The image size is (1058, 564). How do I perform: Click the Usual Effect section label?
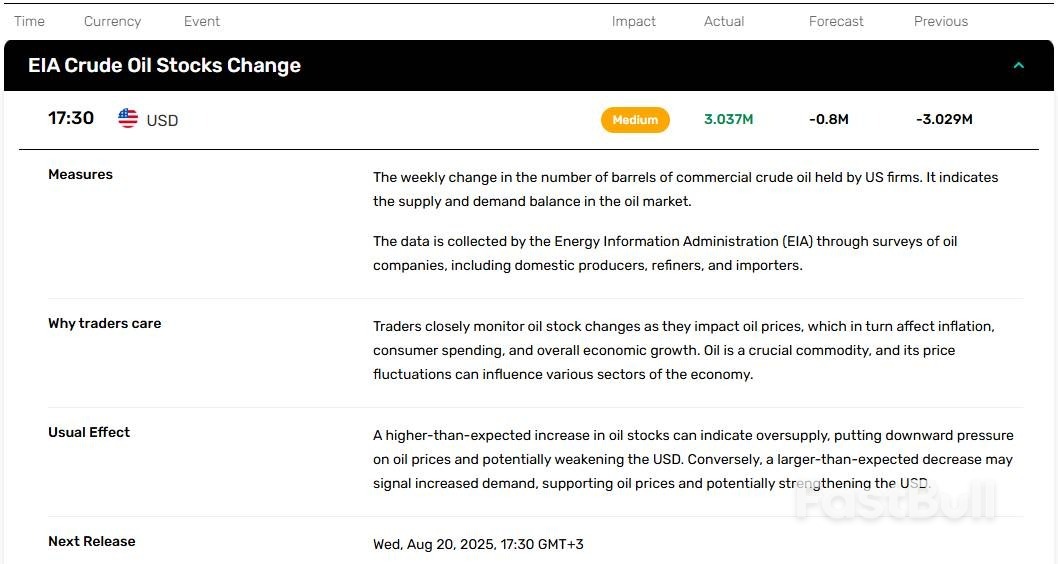(89, 432)
